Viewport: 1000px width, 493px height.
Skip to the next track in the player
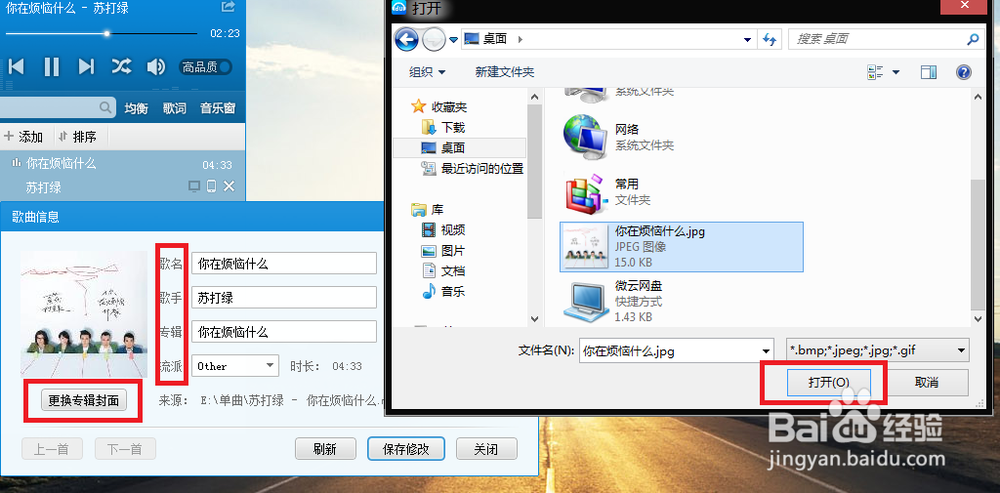[x=86, y=66]
